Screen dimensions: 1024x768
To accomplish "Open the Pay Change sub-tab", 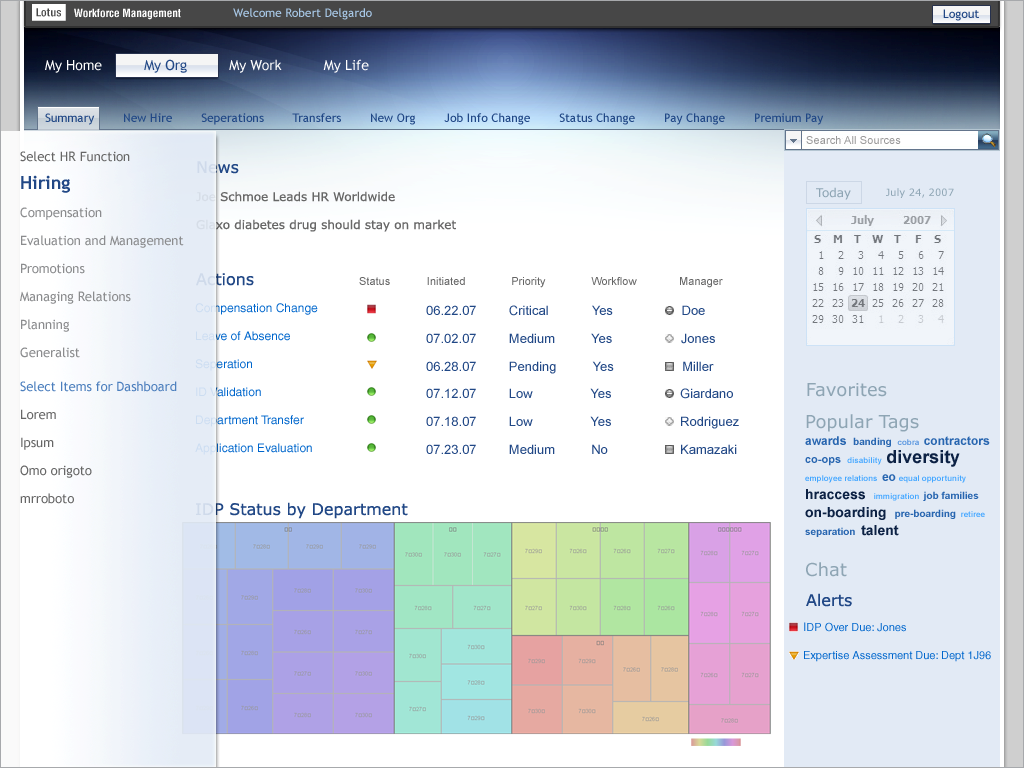I will pyautogui.click(x=694, y=118).
